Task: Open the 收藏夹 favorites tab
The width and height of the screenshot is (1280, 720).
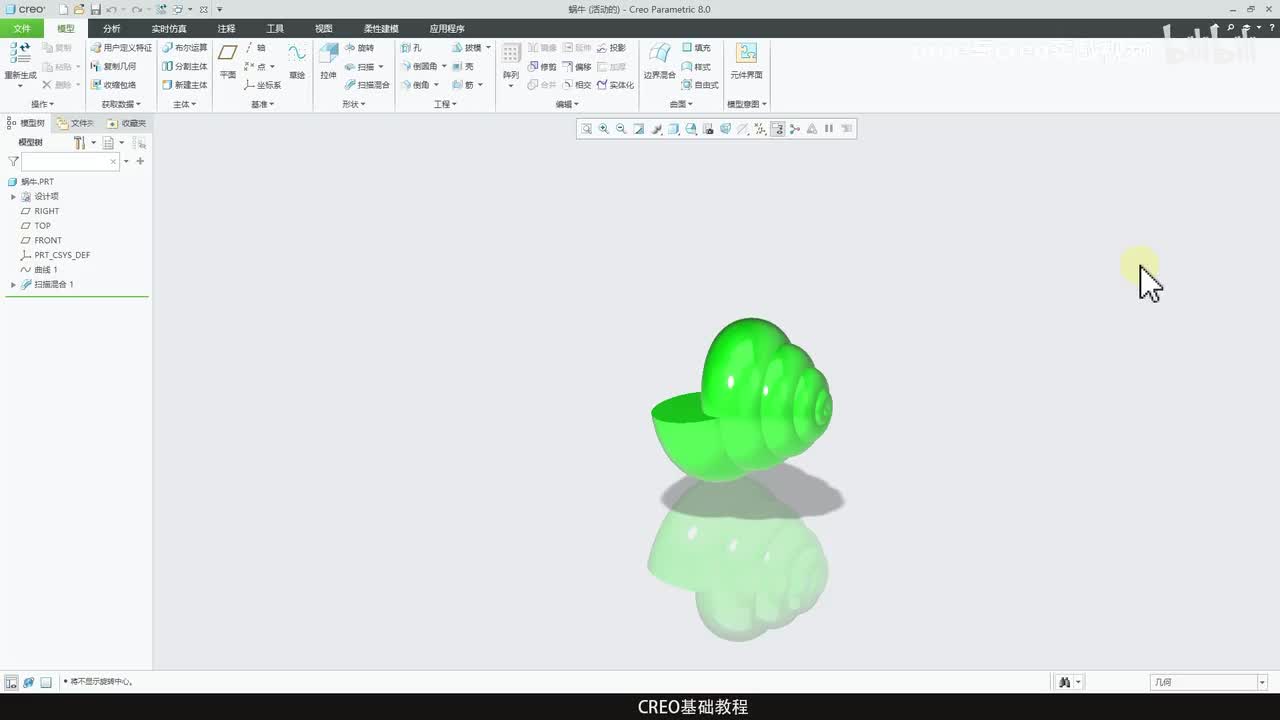Action: pos(127,123)
